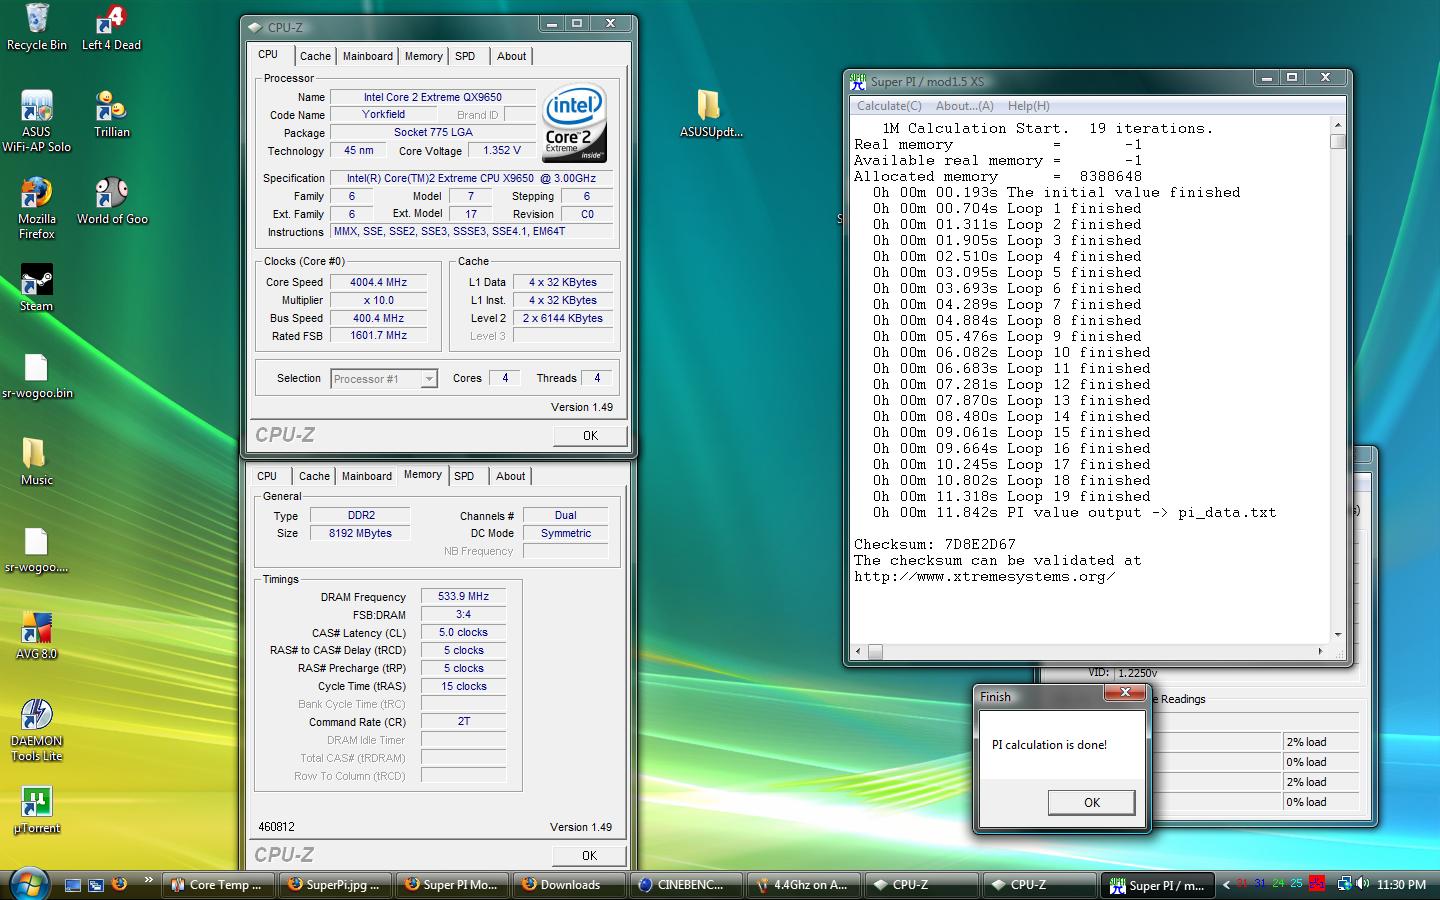Screen dimensions: 1440x900
Task: Click the Intel Core 2 Extreme QX9650 name field
Action: tap(432, 98)
